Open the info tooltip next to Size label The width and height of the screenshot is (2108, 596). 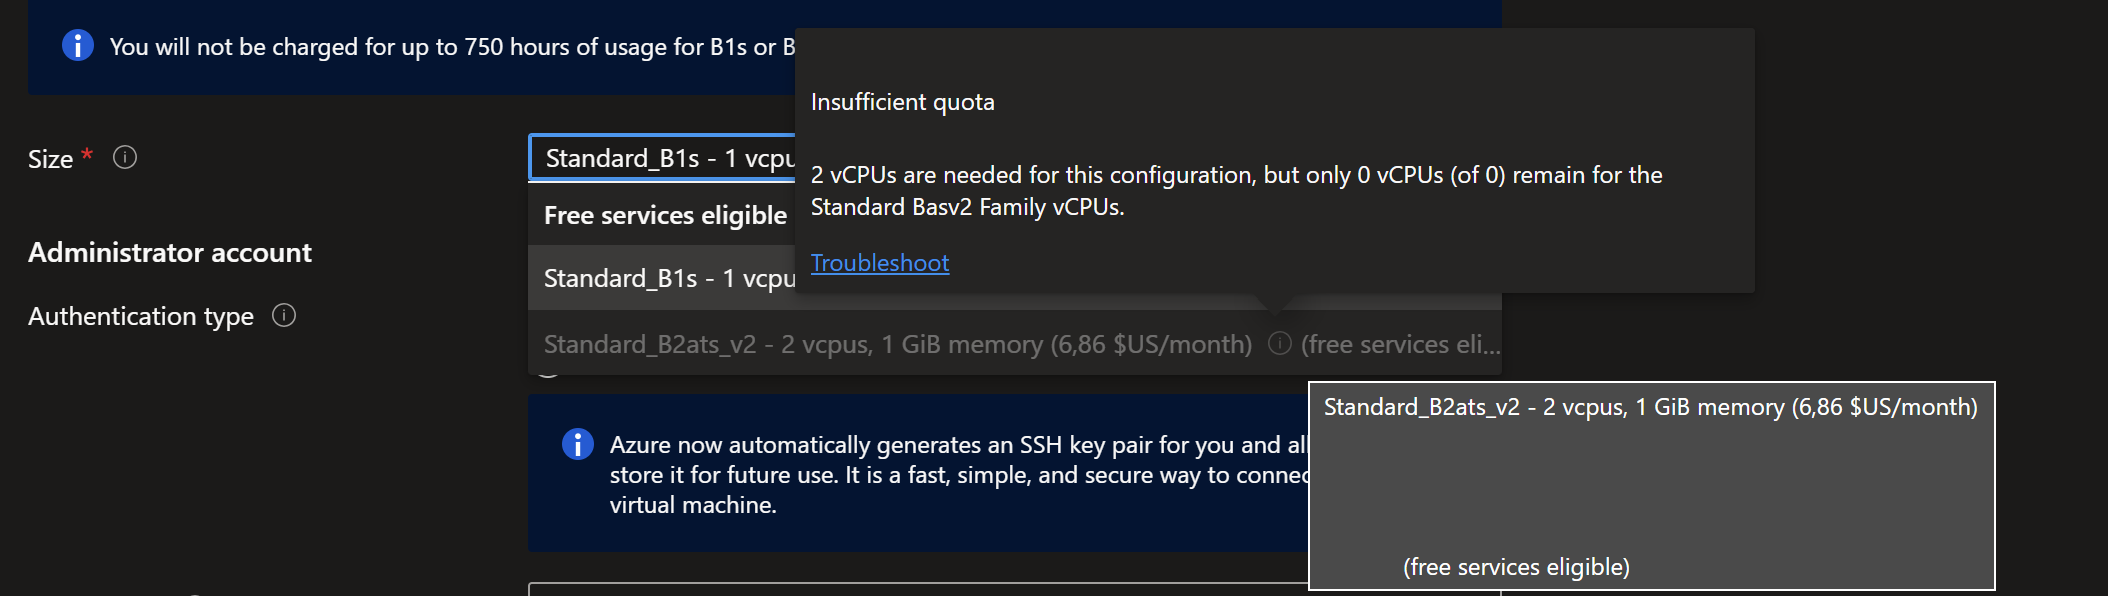pyautogui.click(x=125, y=157)
